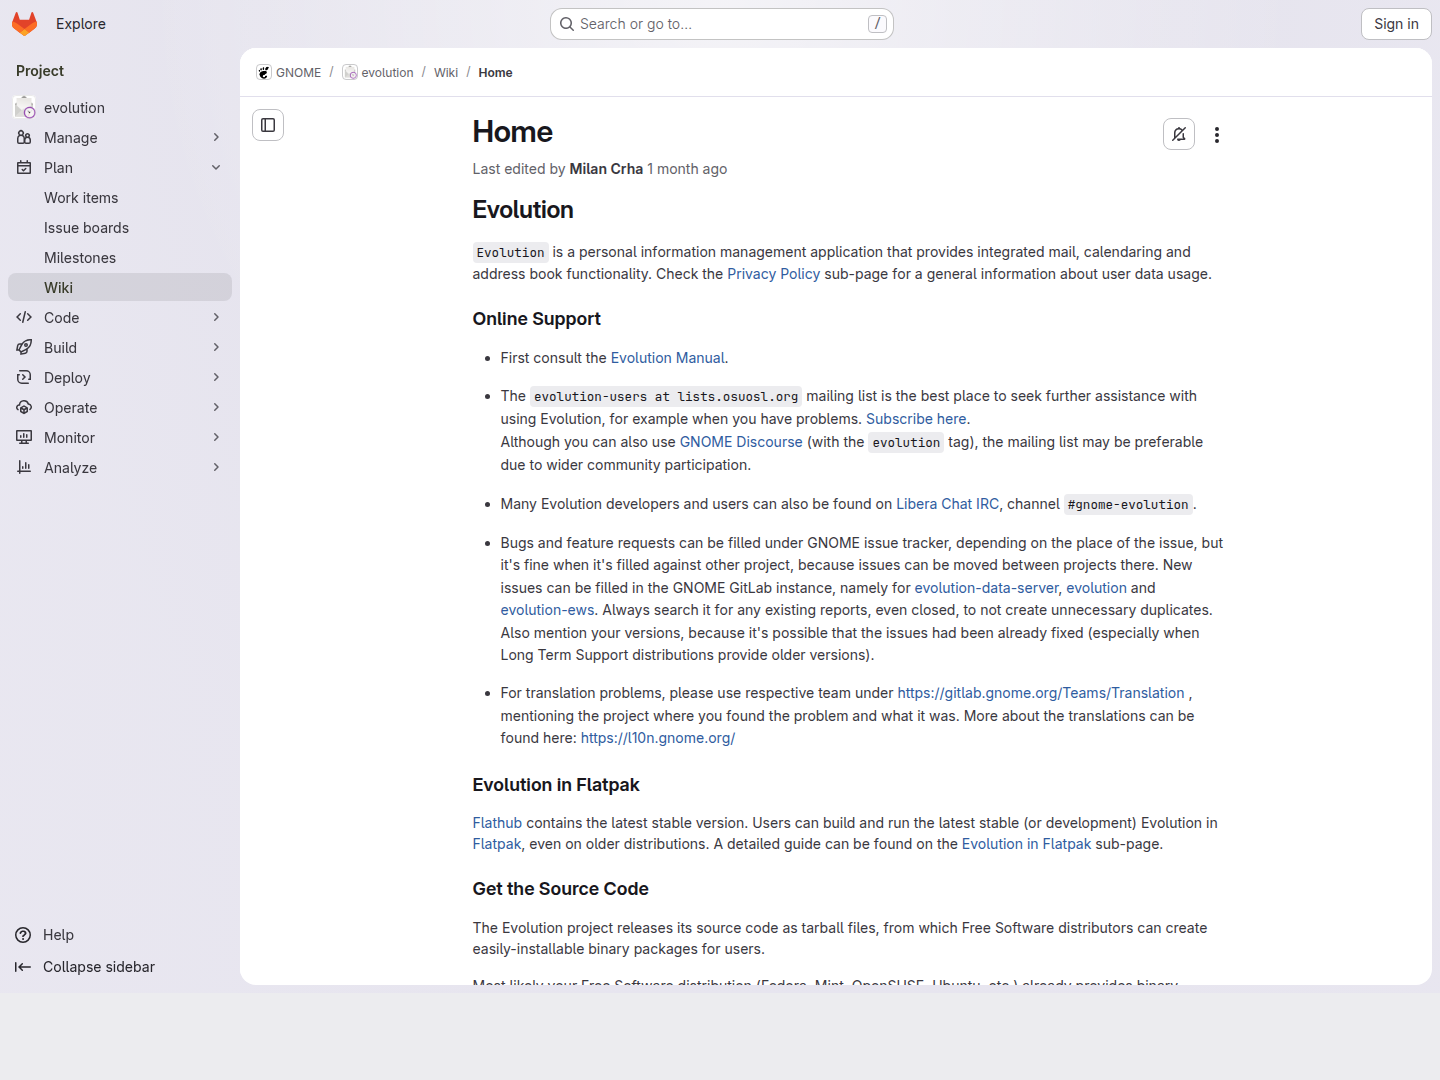Screen dimensions: 1440x1080
Task: Toggle the wiki sidebar panel icon
Action: pyautogui.click(x=268, y=125)
